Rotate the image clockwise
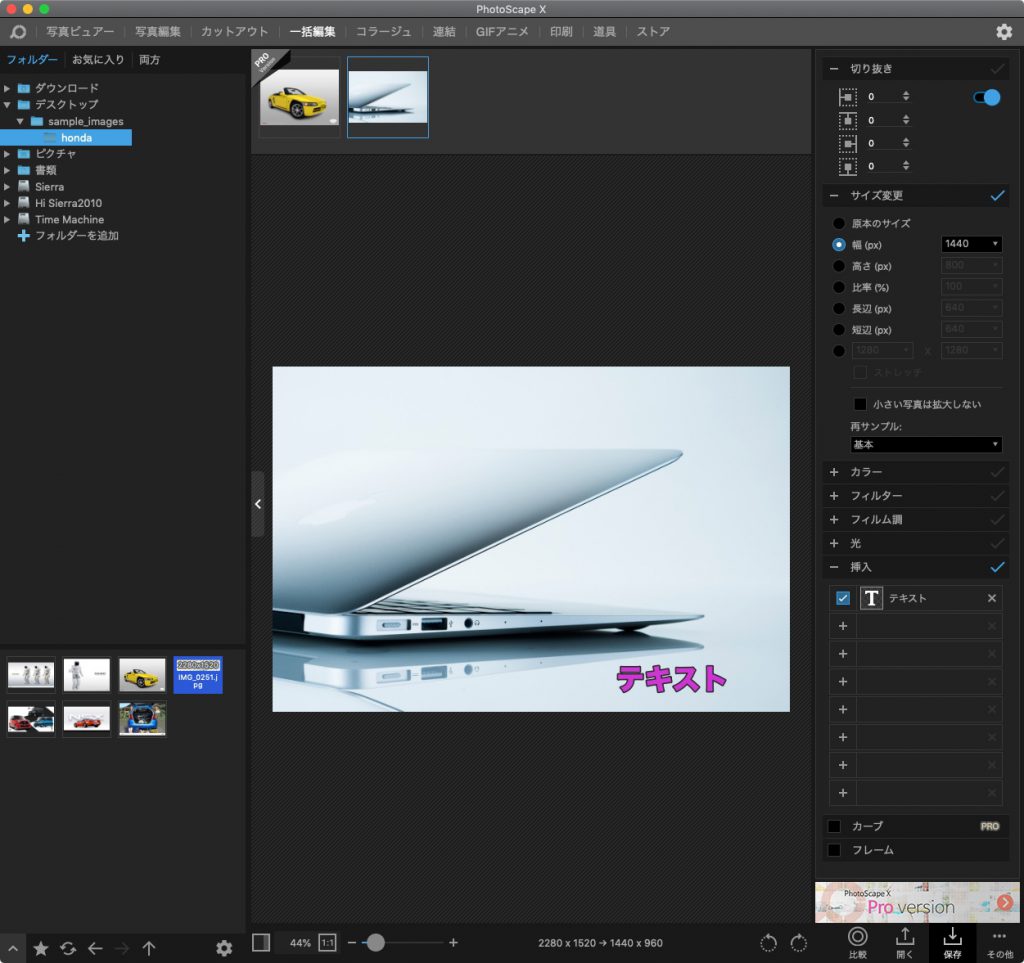This screenshot has width=1024, height=963. pos(799,943)
